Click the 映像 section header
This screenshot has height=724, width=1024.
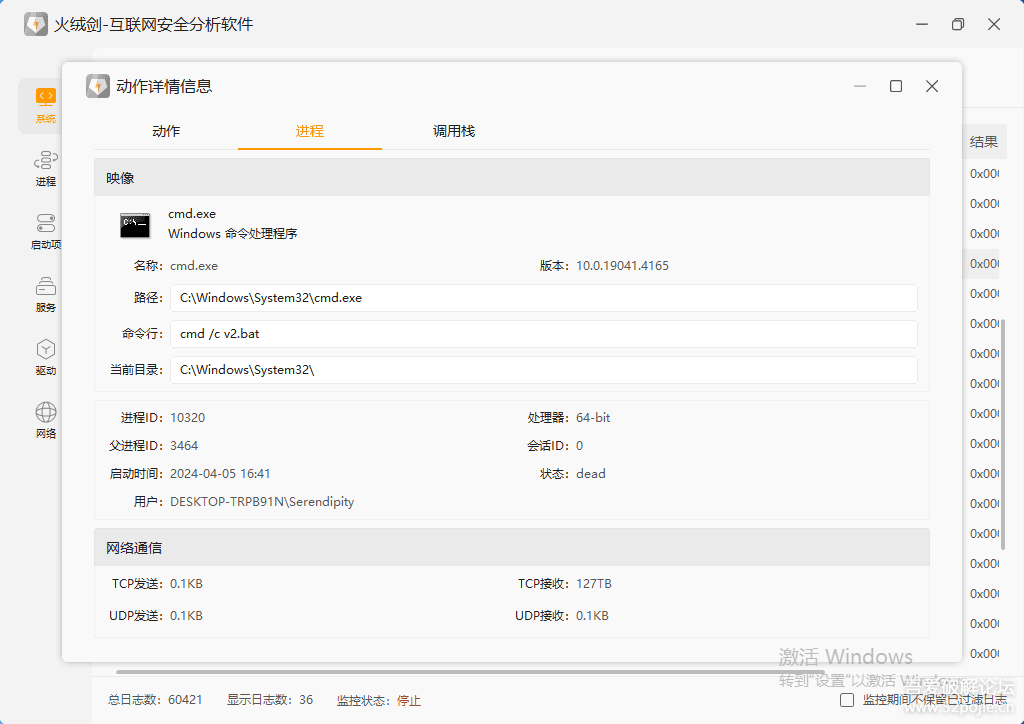click(512, 178)
